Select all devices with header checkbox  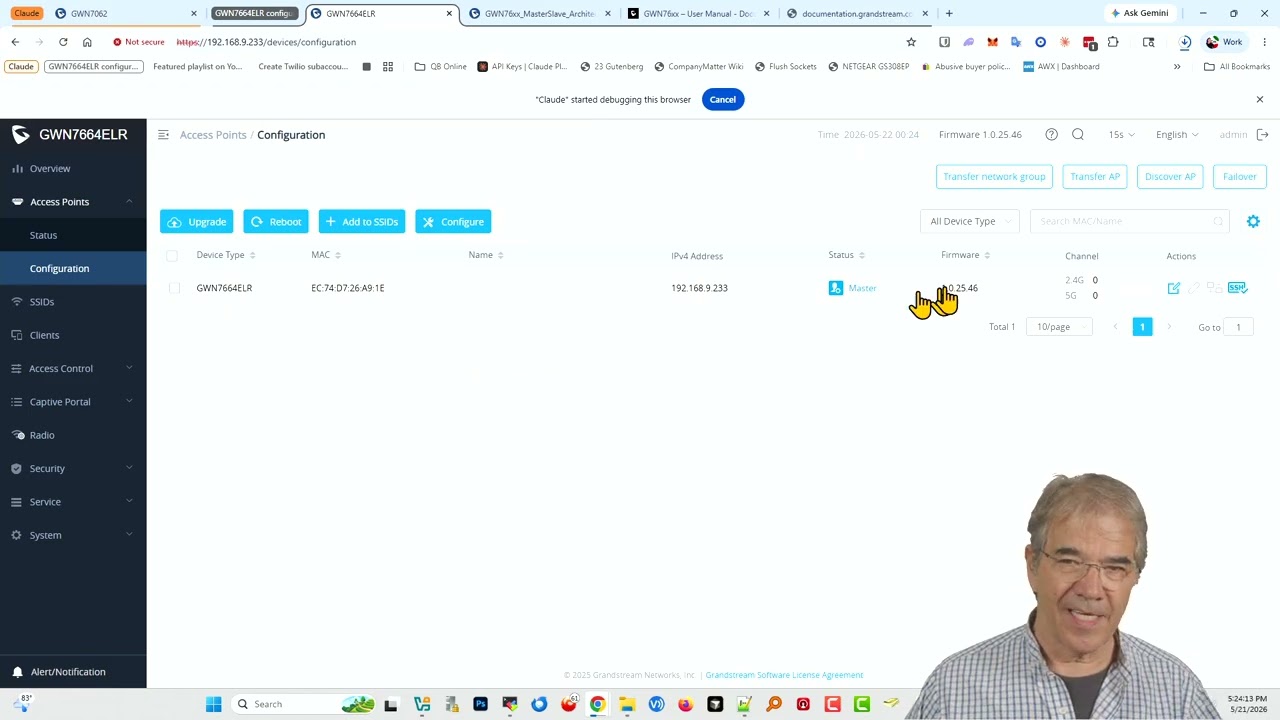[172, 256]
